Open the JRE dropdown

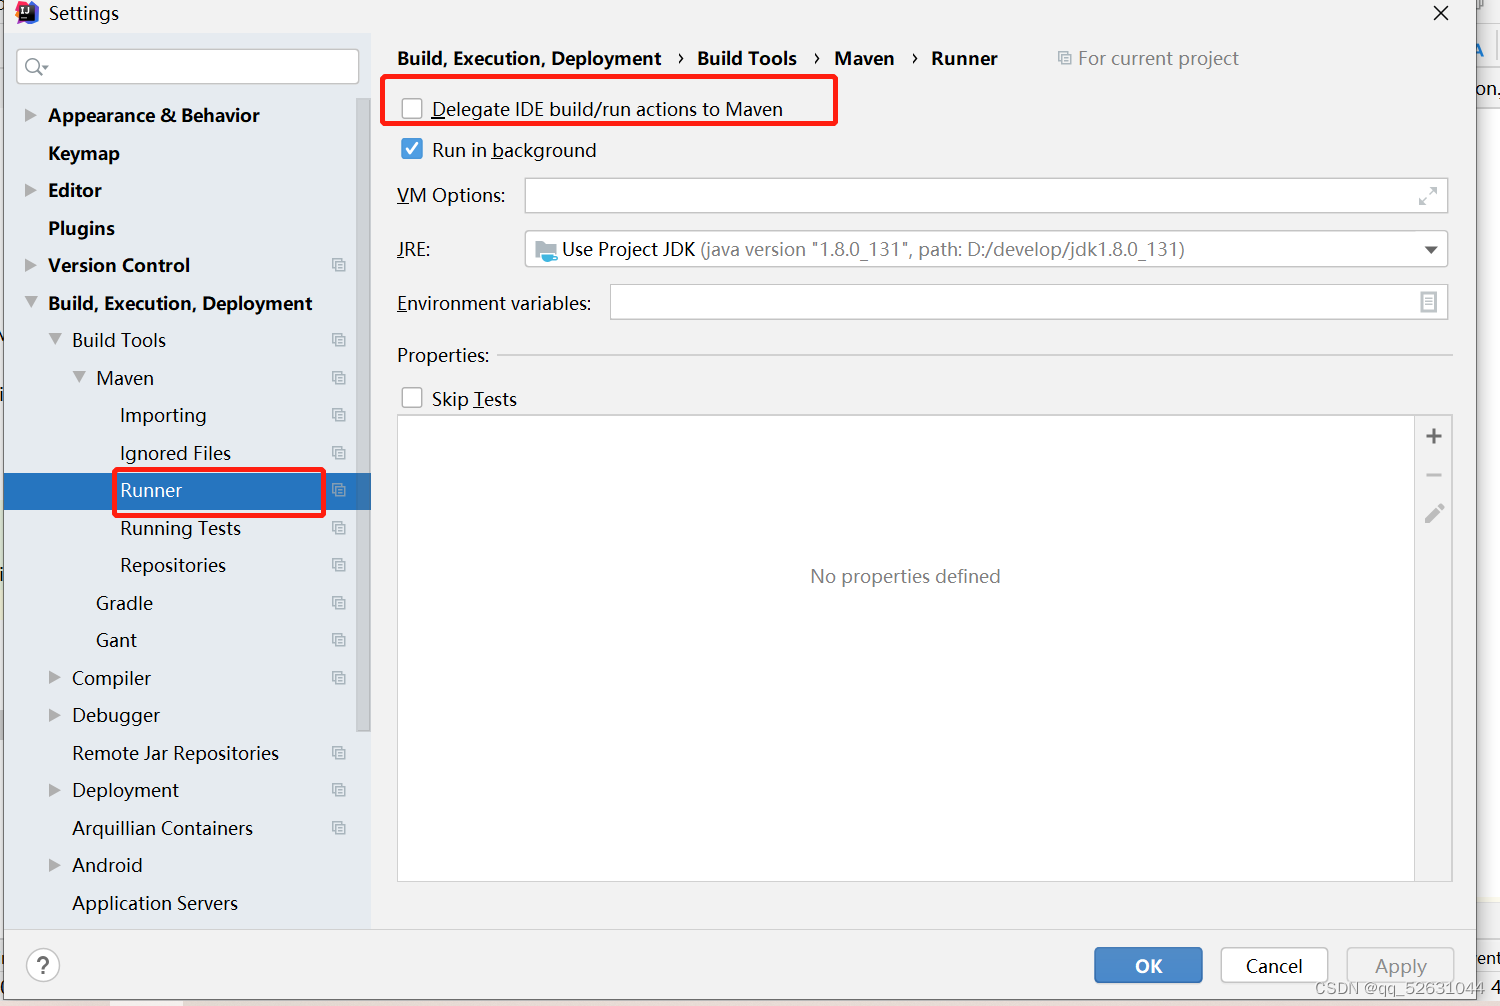coord(1430,249)
